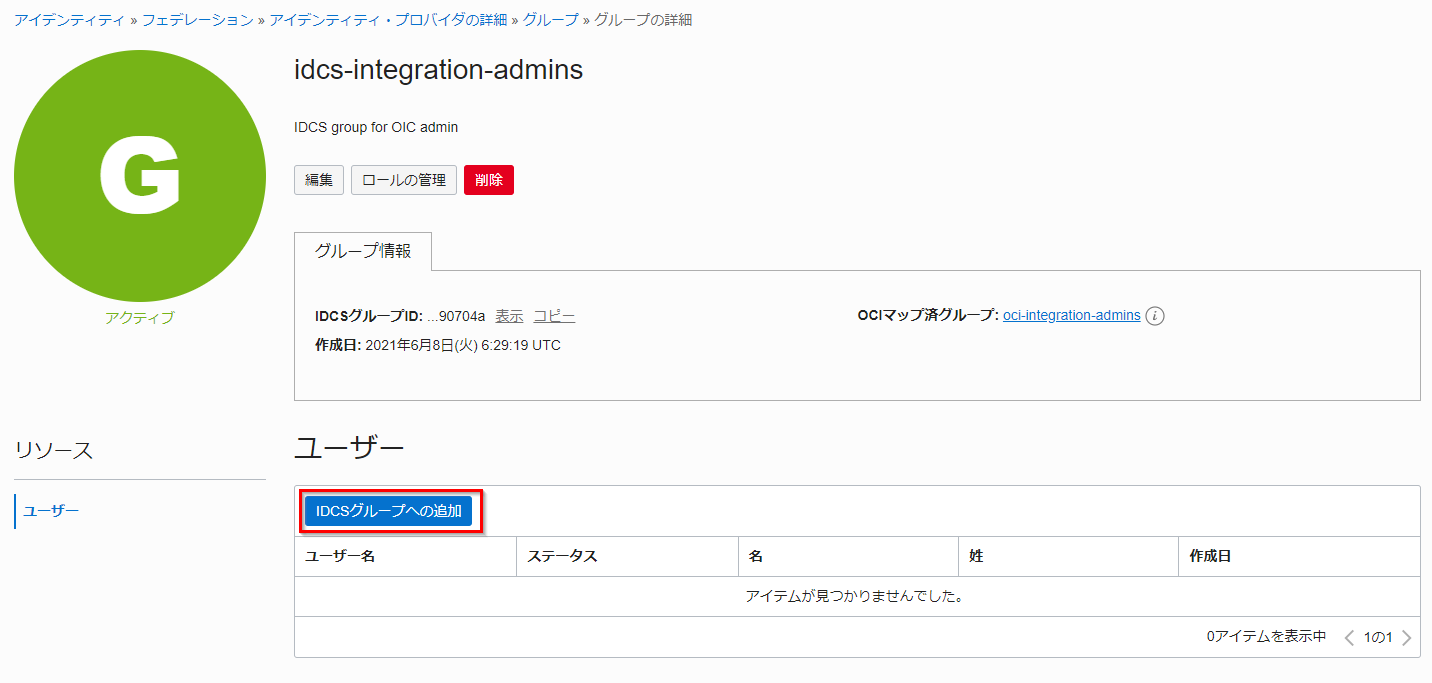Click IDCSグループへの追加 button
1432x683 pixels.
tap(389, 511)
